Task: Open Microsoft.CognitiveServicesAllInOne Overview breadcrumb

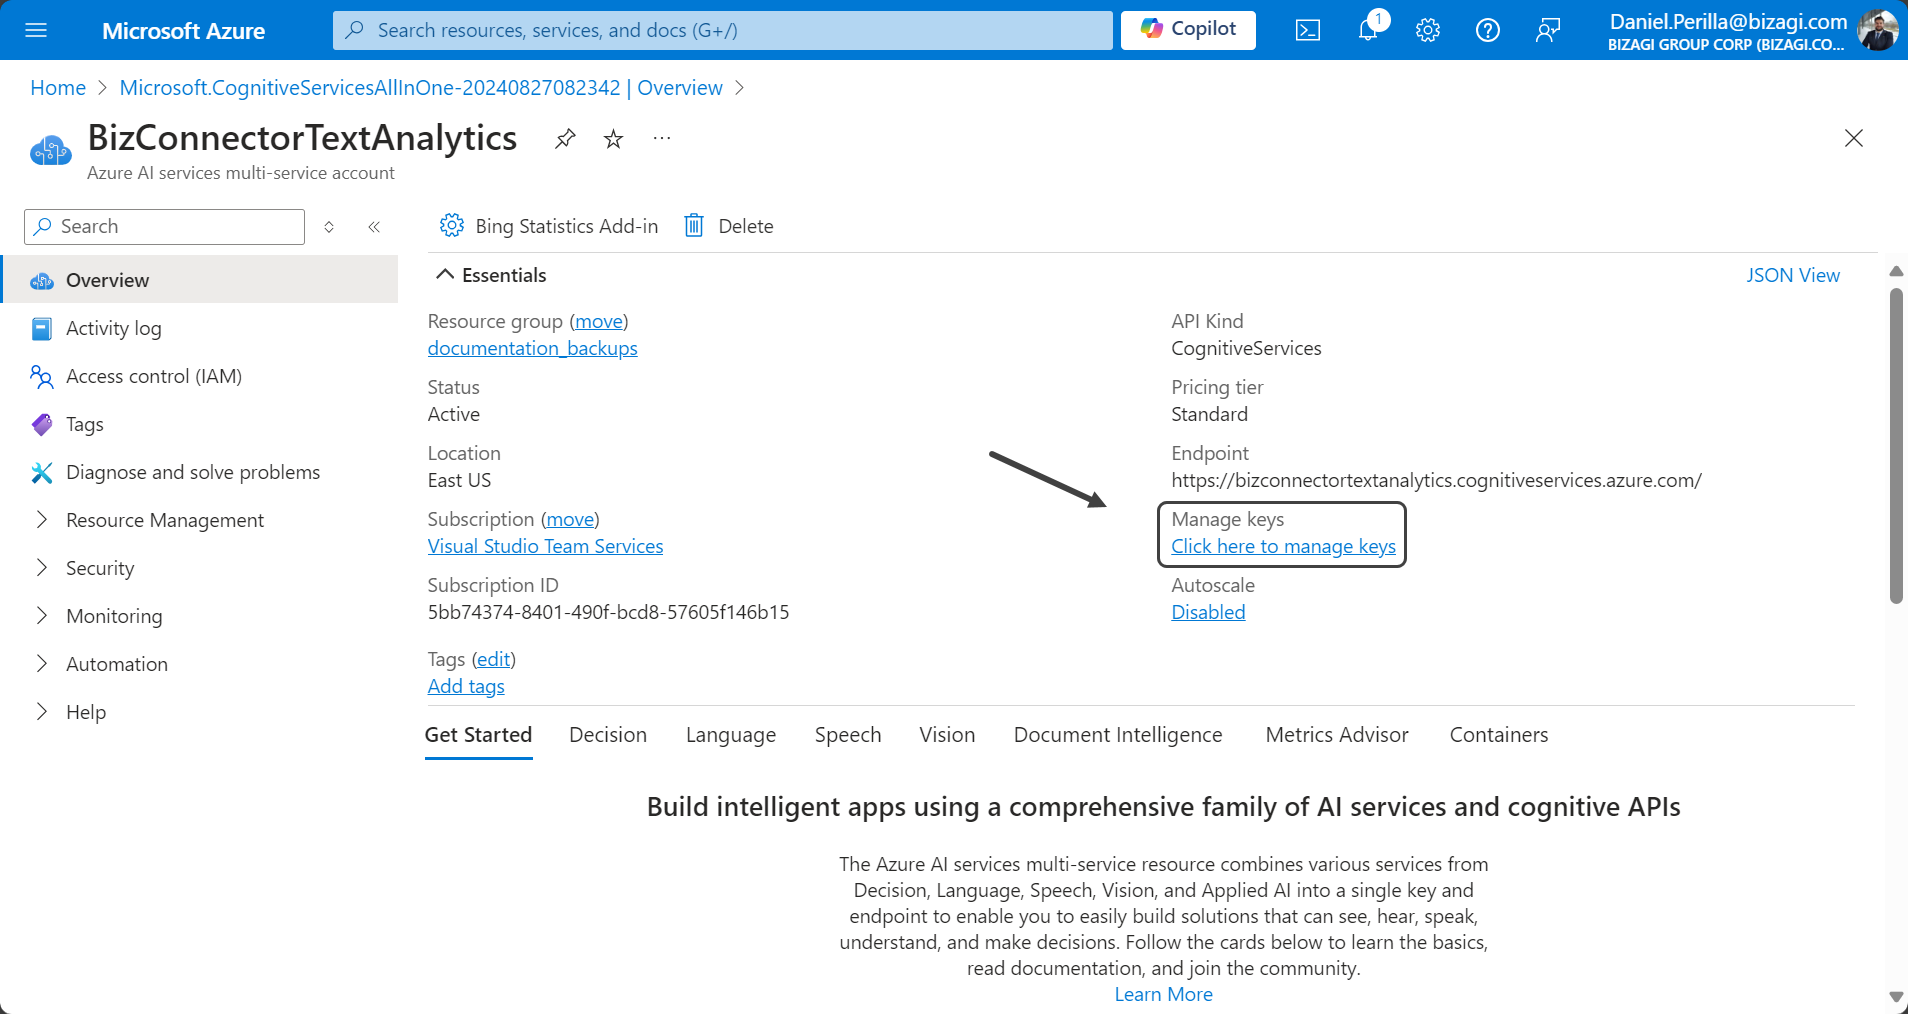Action: (421, 88)
